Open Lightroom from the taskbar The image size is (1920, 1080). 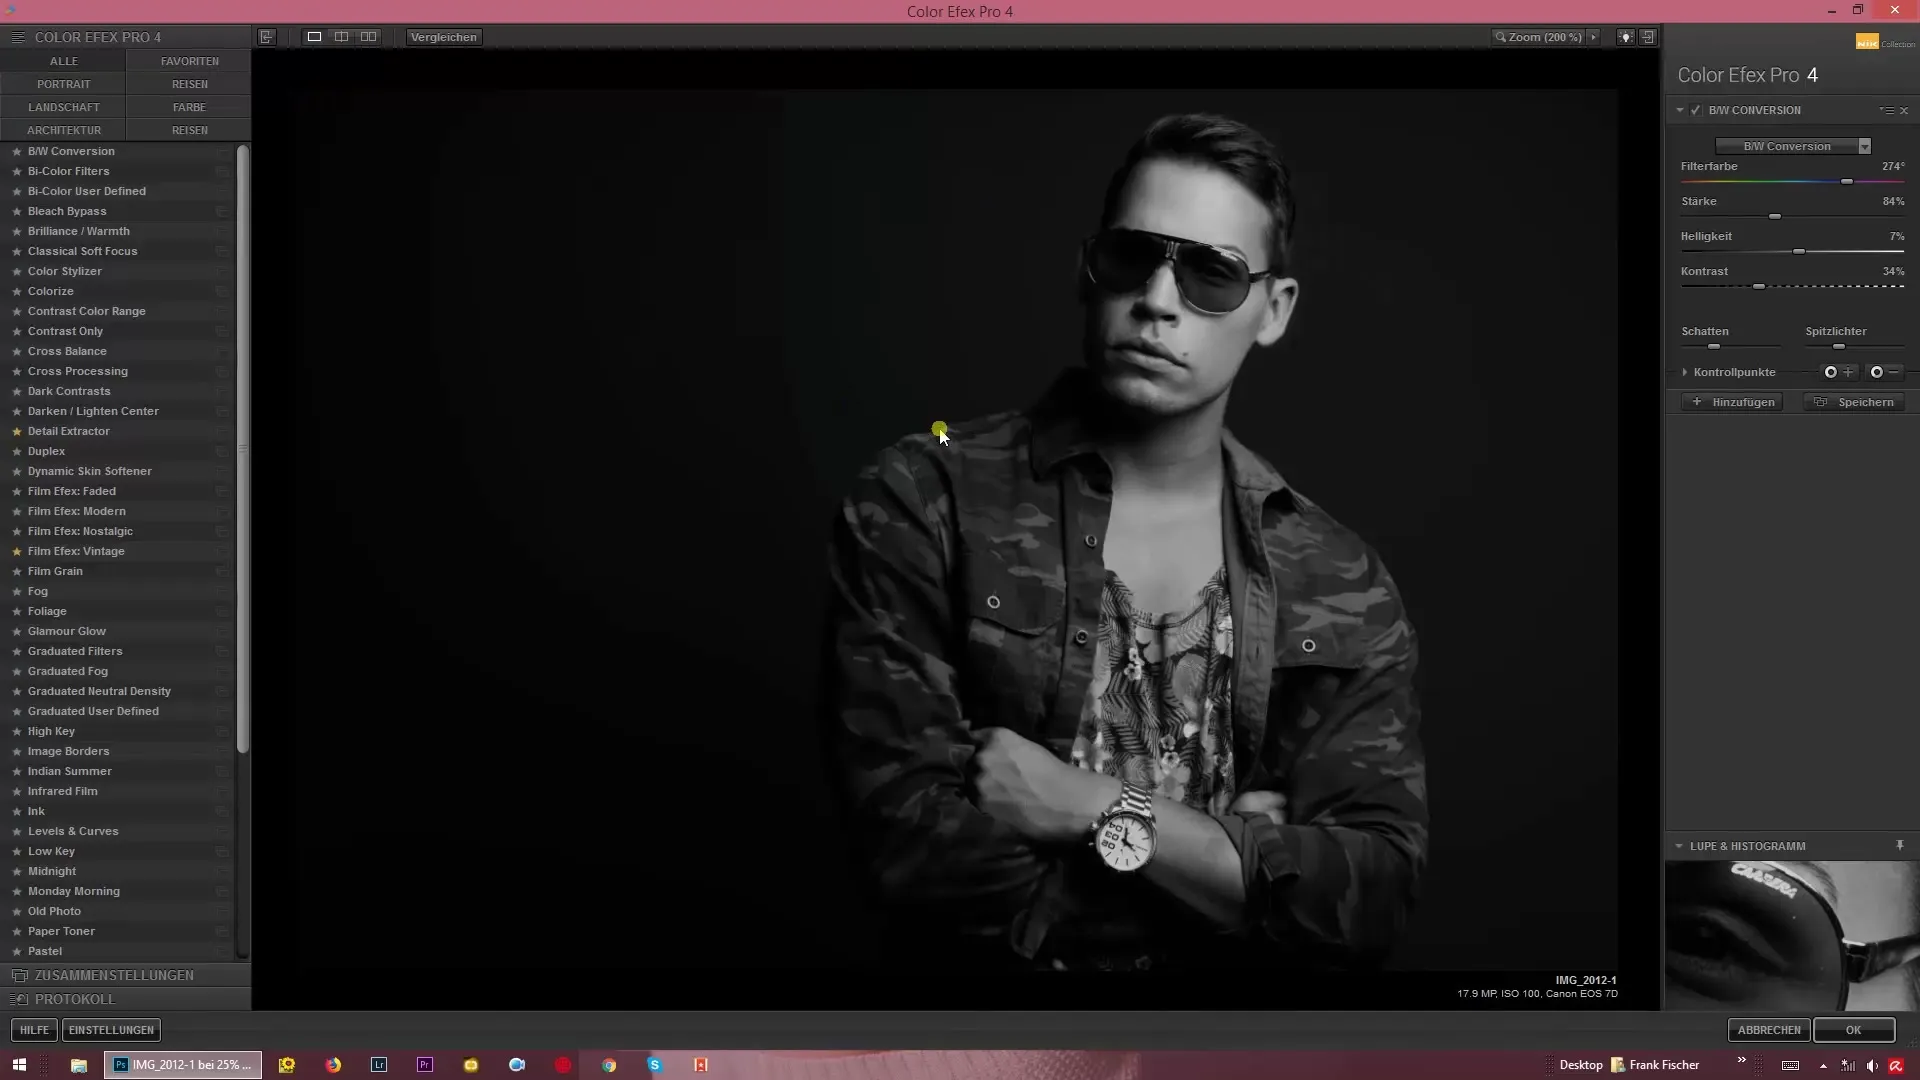(379, 1065)
